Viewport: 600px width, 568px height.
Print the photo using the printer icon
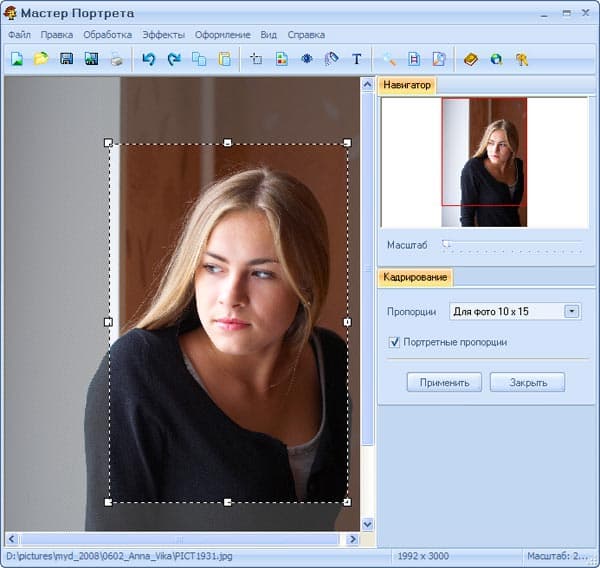point(117,59)
